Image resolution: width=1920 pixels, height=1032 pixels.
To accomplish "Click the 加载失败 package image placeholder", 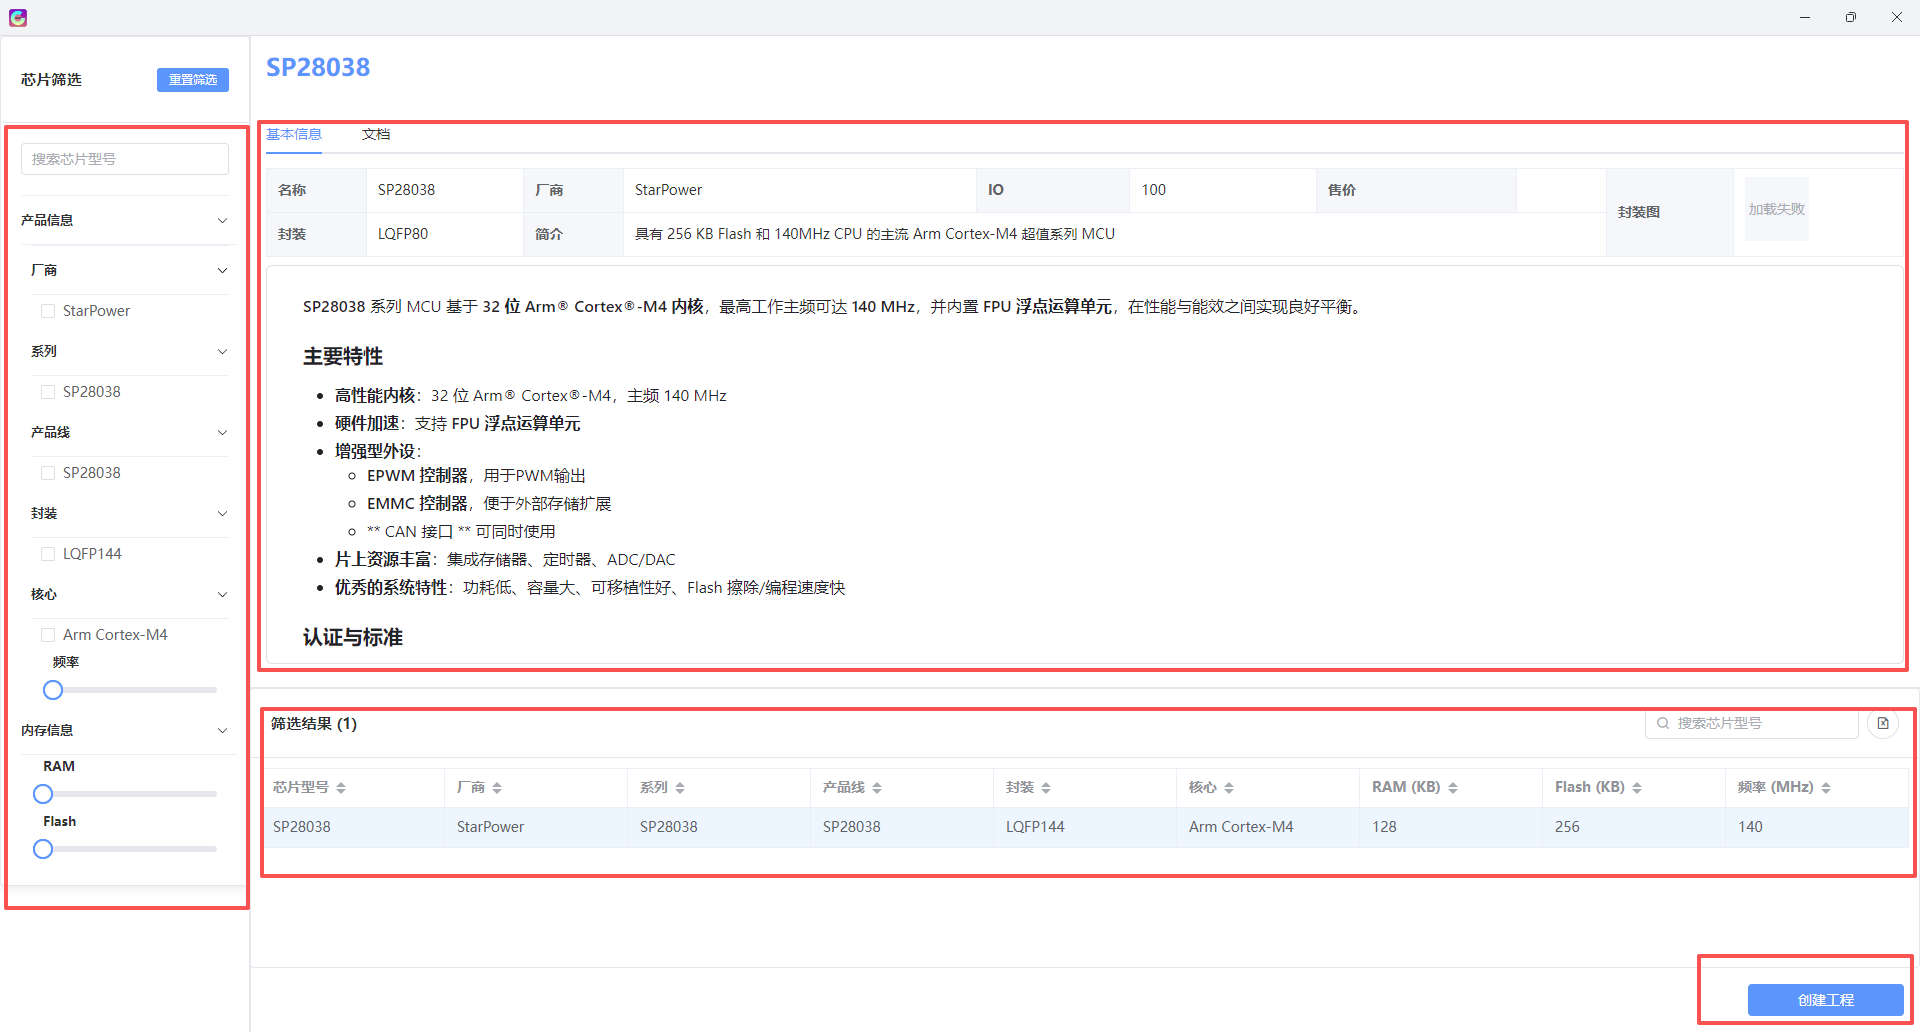I will coord(1776,209).
